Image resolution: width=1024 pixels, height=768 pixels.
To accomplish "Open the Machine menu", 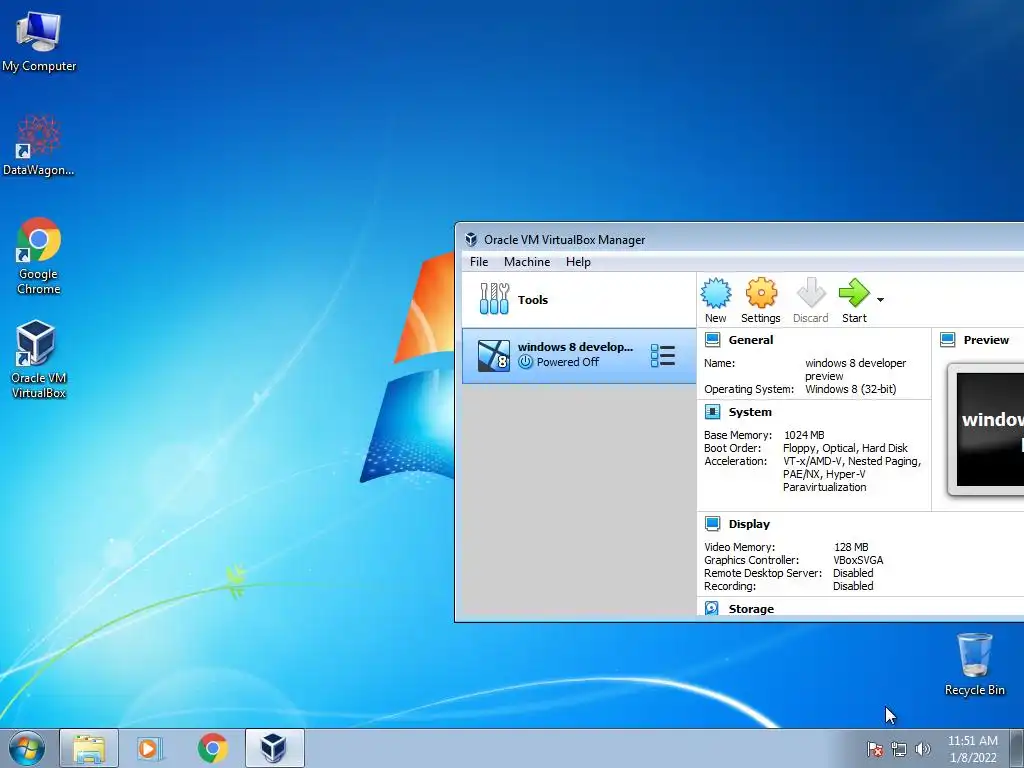I will tap(527, 262).
